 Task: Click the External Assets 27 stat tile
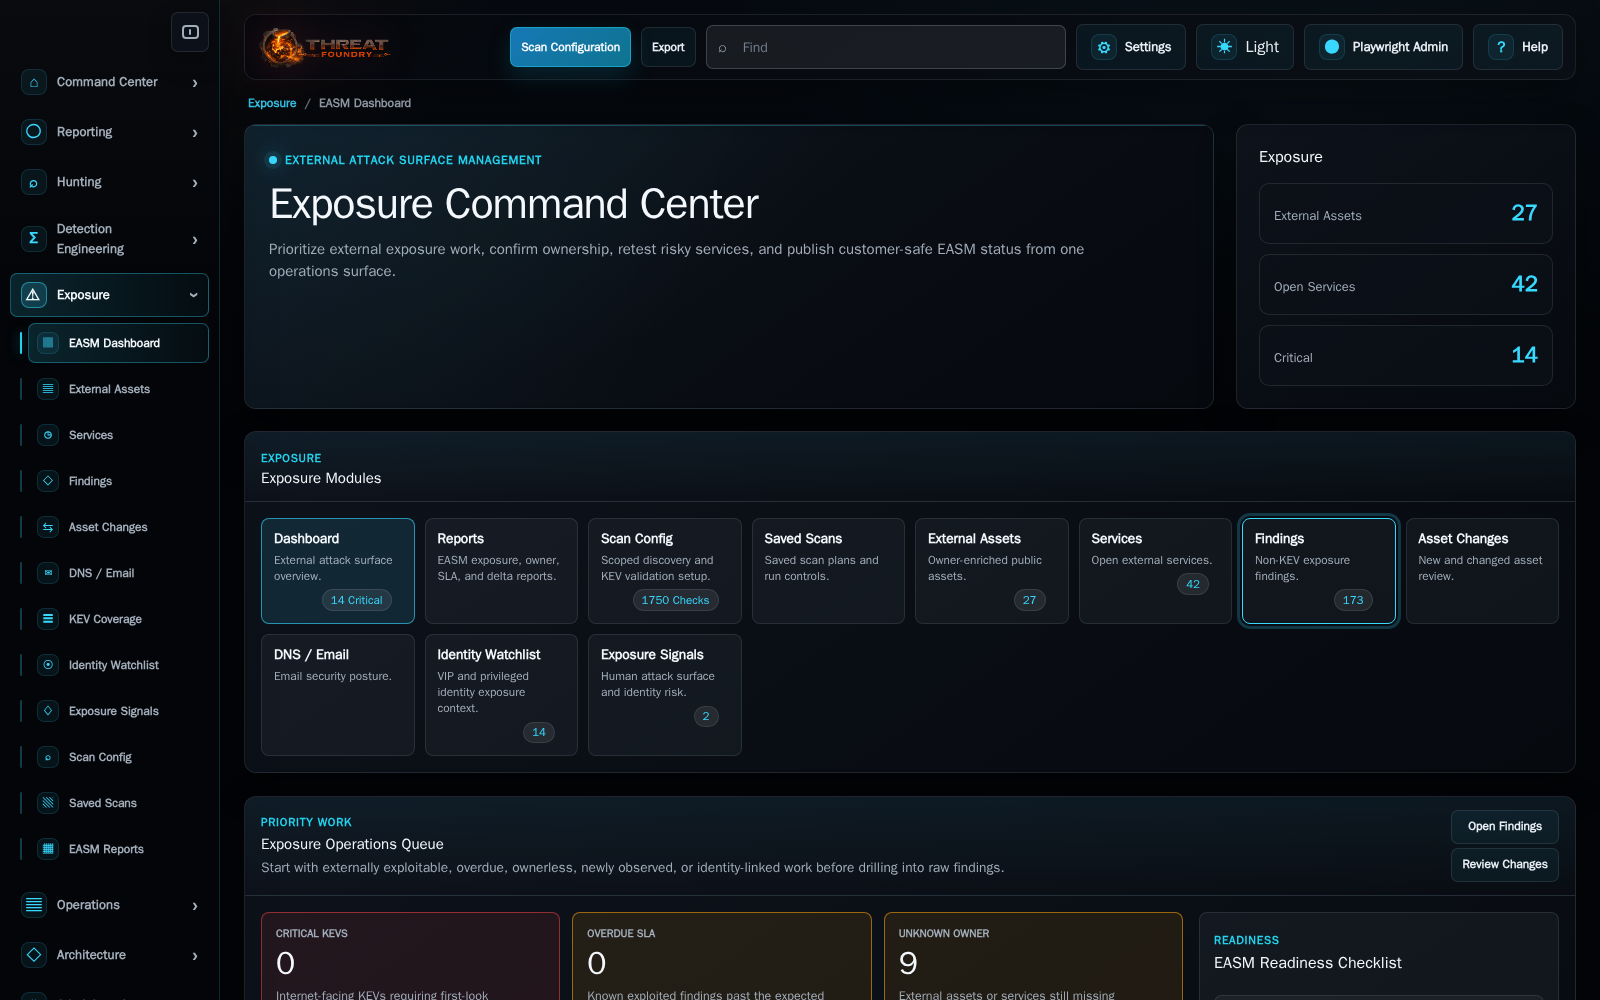point(1406,213)
